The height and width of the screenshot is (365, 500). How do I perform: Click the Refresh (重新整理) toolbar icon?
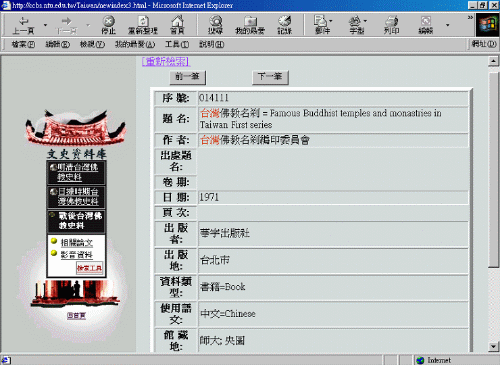pyautogui.click(x=143, y=25)
